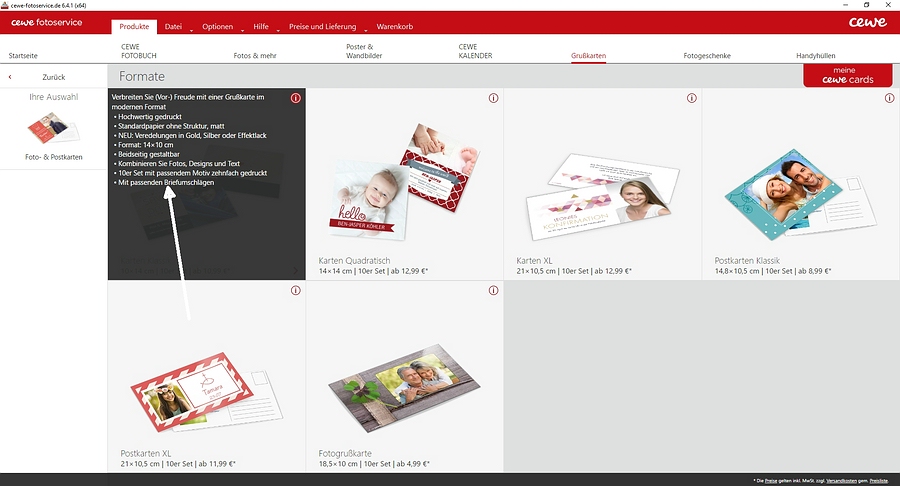Viewport: 900px width, 486px height.
Task: Open the Hilfe menu
Action: click(x=261, y=26)
